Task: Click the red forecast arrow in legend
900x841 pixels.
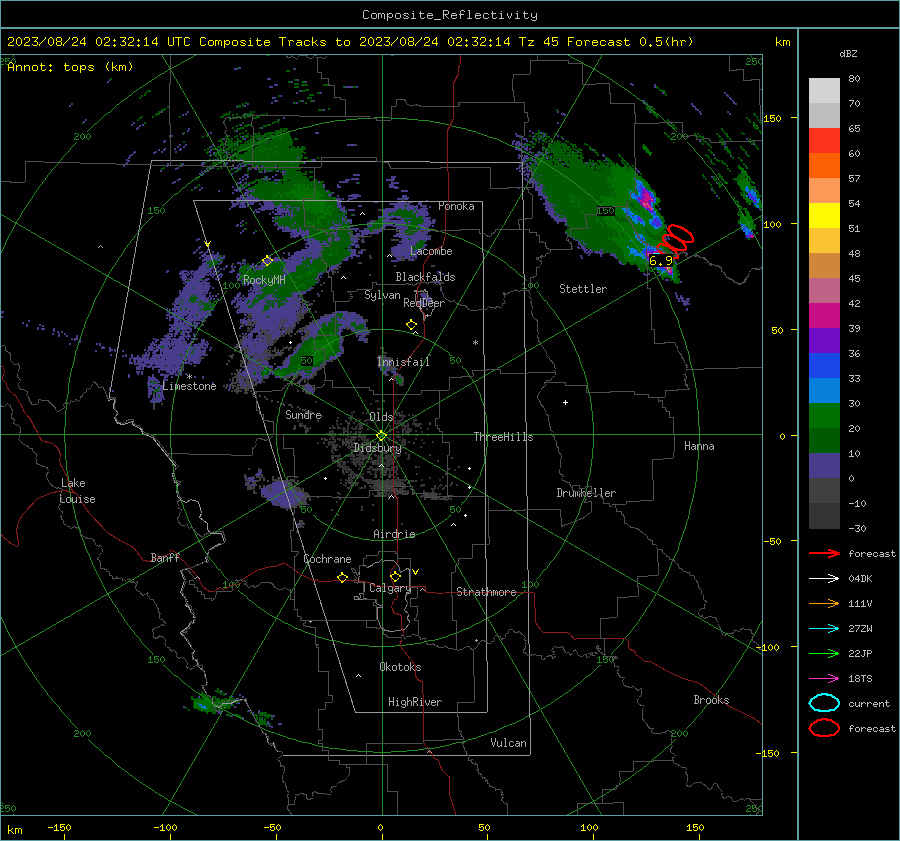Action: (824, 553)
